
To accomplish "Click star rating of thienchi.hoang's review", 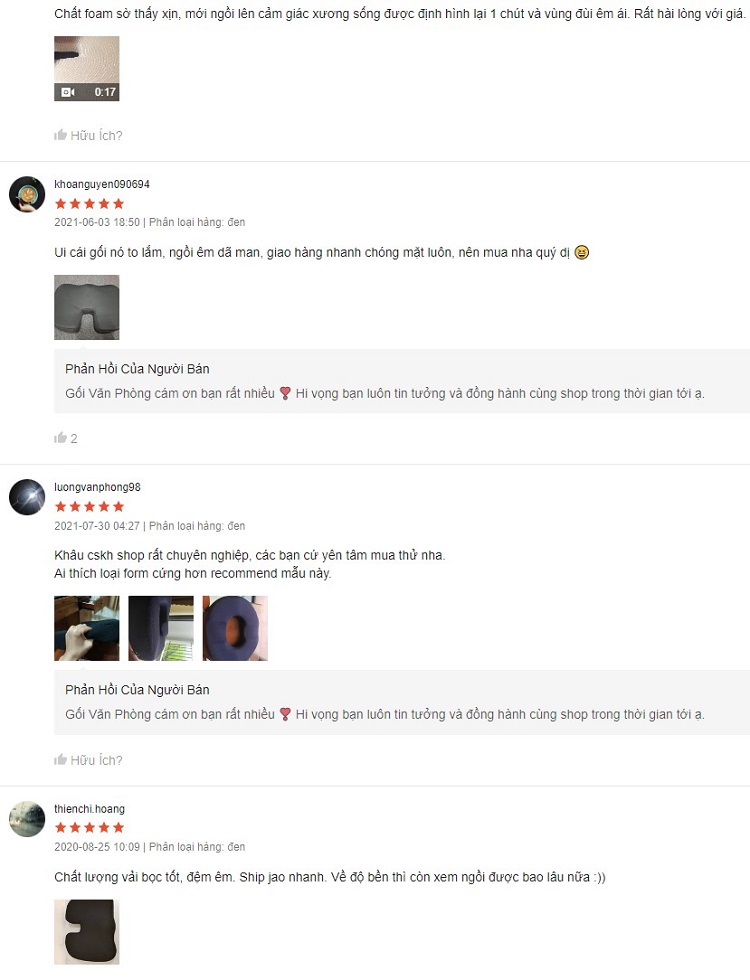I will tap(89, 828).
